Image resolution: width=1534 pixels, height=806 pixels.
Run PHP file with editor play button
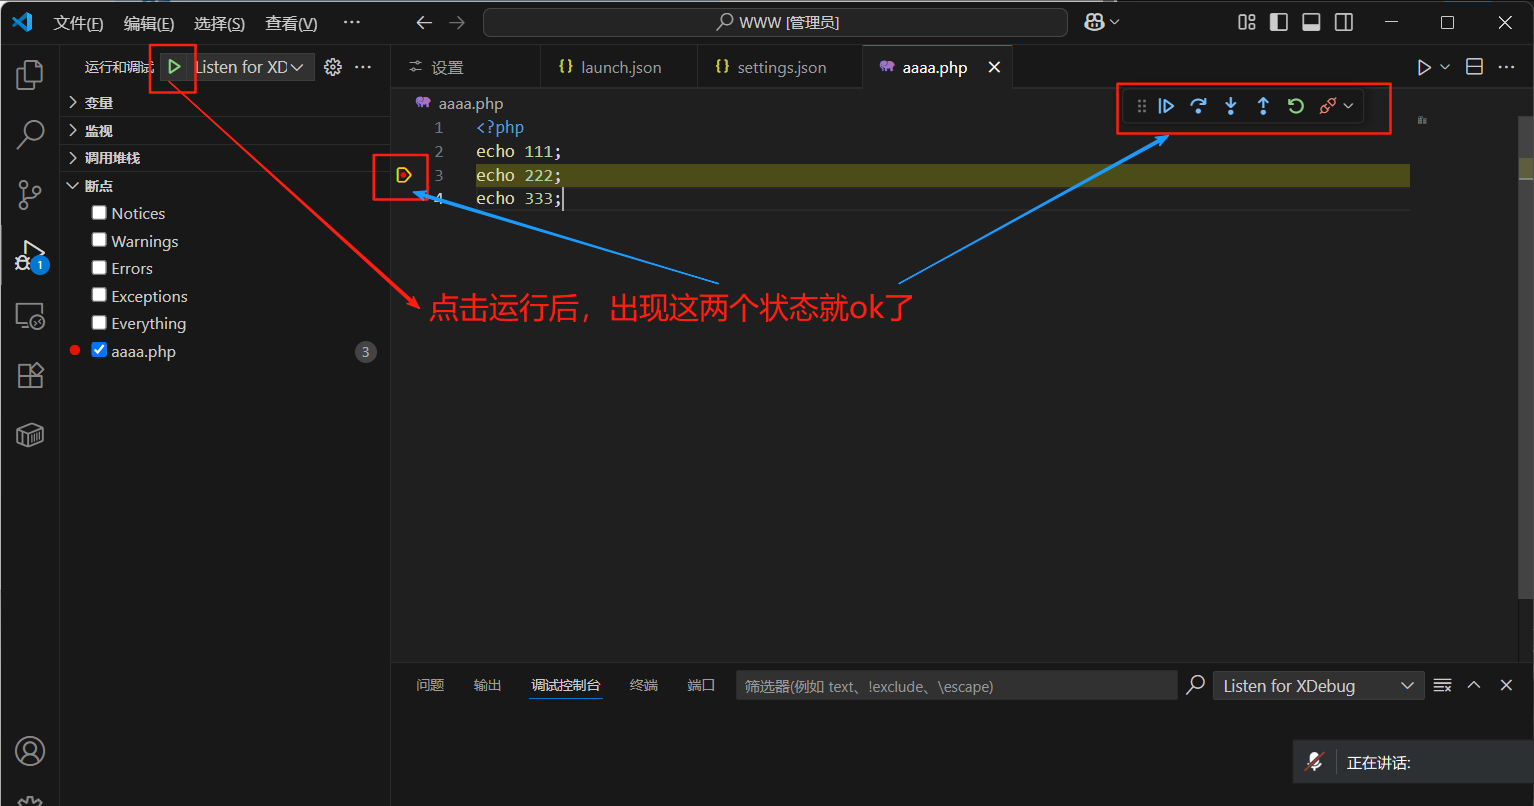point(1424,67)
